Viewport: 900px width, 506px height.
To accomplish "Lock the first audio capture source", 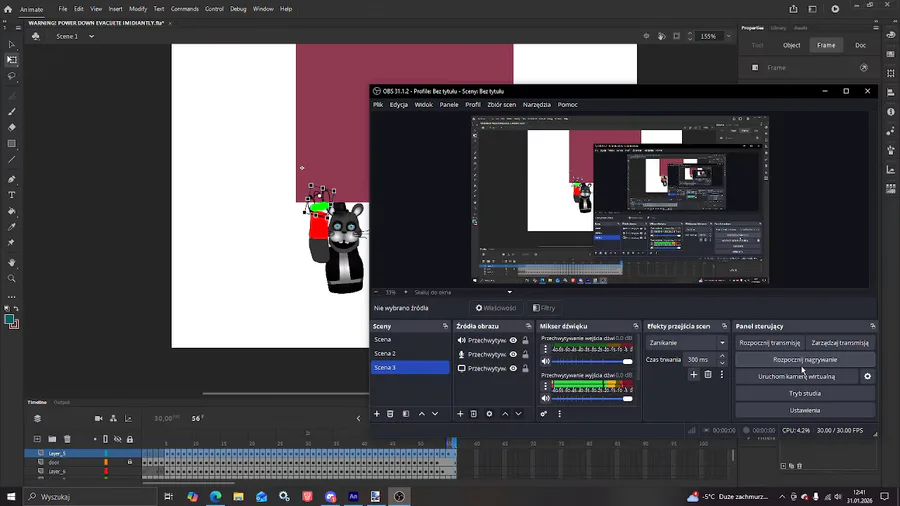I will coord(525,340).
